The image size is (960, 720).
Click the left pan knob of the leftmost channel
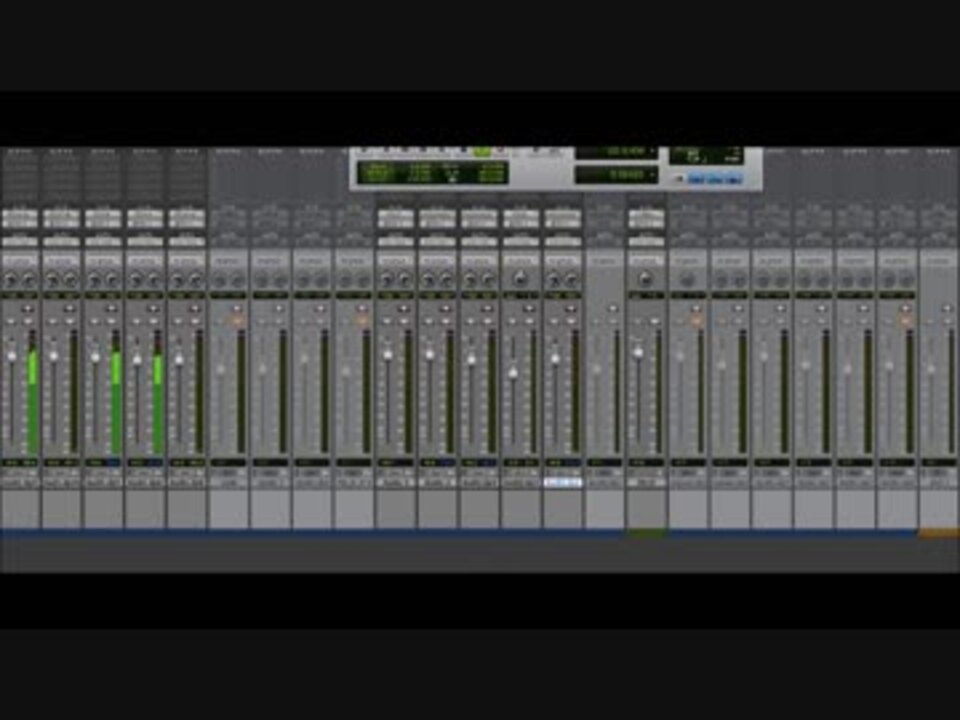[11, 280]
